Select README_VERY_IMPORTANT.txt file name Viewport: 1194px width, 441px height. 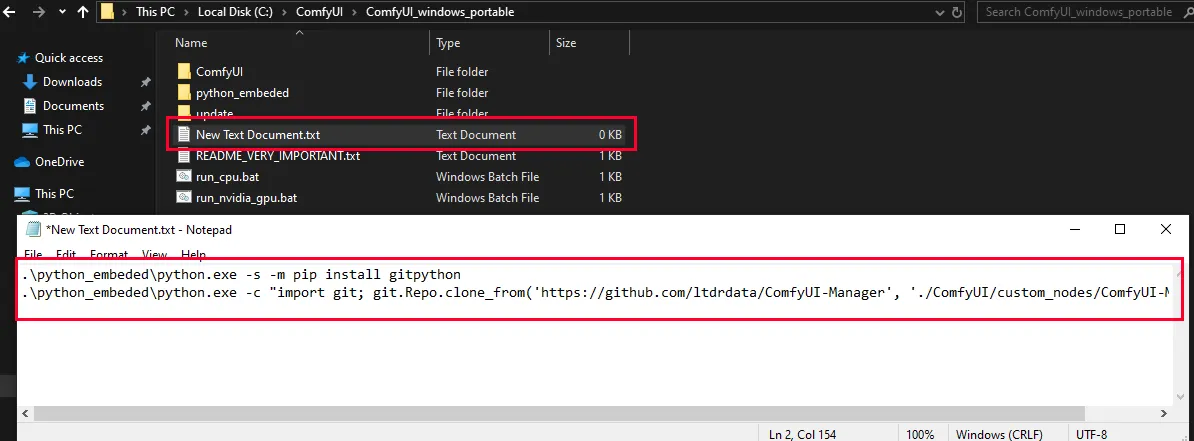coord(278,156)
